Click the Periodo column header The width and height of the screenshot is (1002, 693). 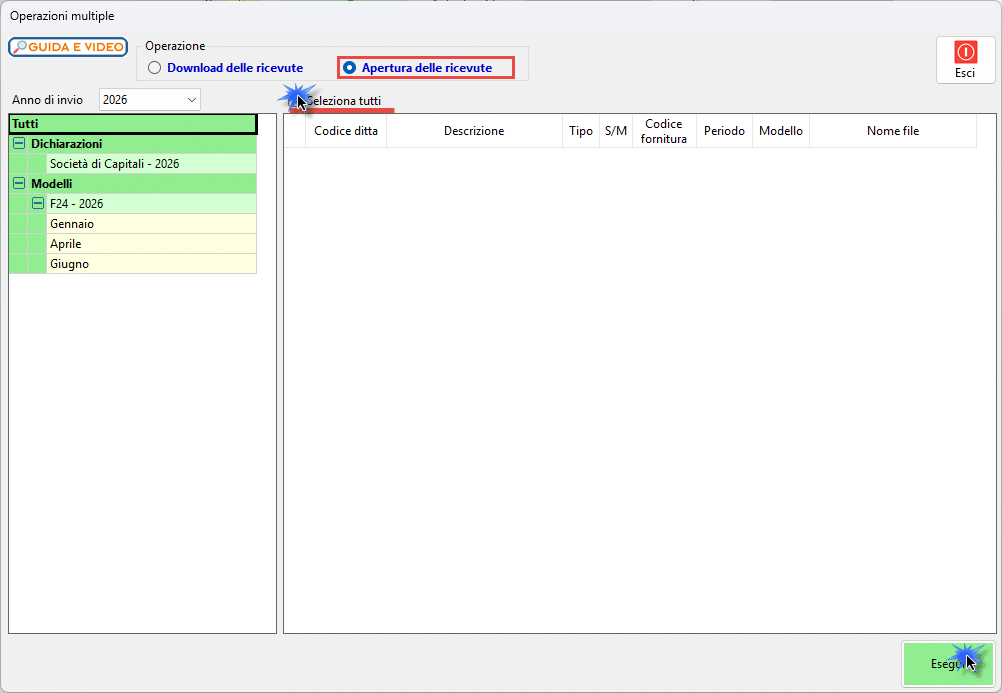[x=724, y=131]
